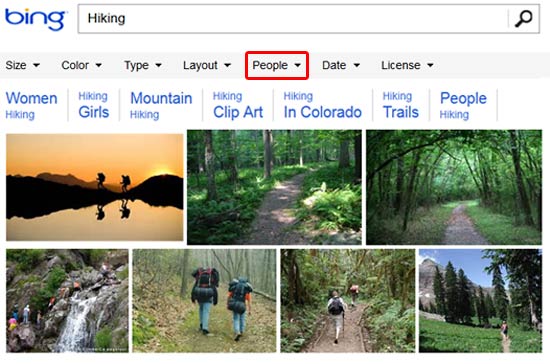Open the highlighted People filter dropdown
The width and height of the screenshot is (550, 364).
[x=277, y=66]
